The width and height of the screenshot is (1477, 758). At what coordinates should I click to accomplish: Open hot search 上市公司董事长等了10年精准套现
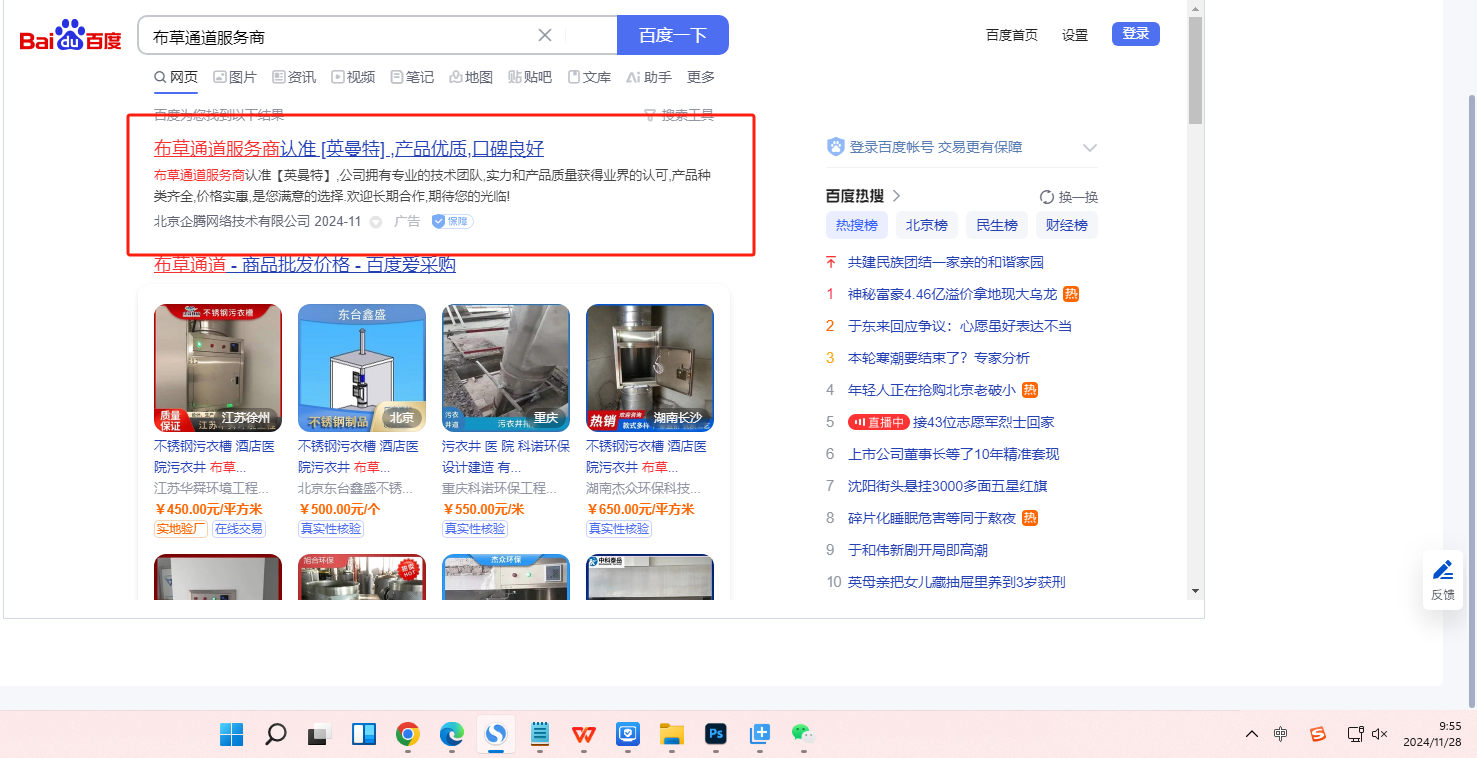click(953, 454)
